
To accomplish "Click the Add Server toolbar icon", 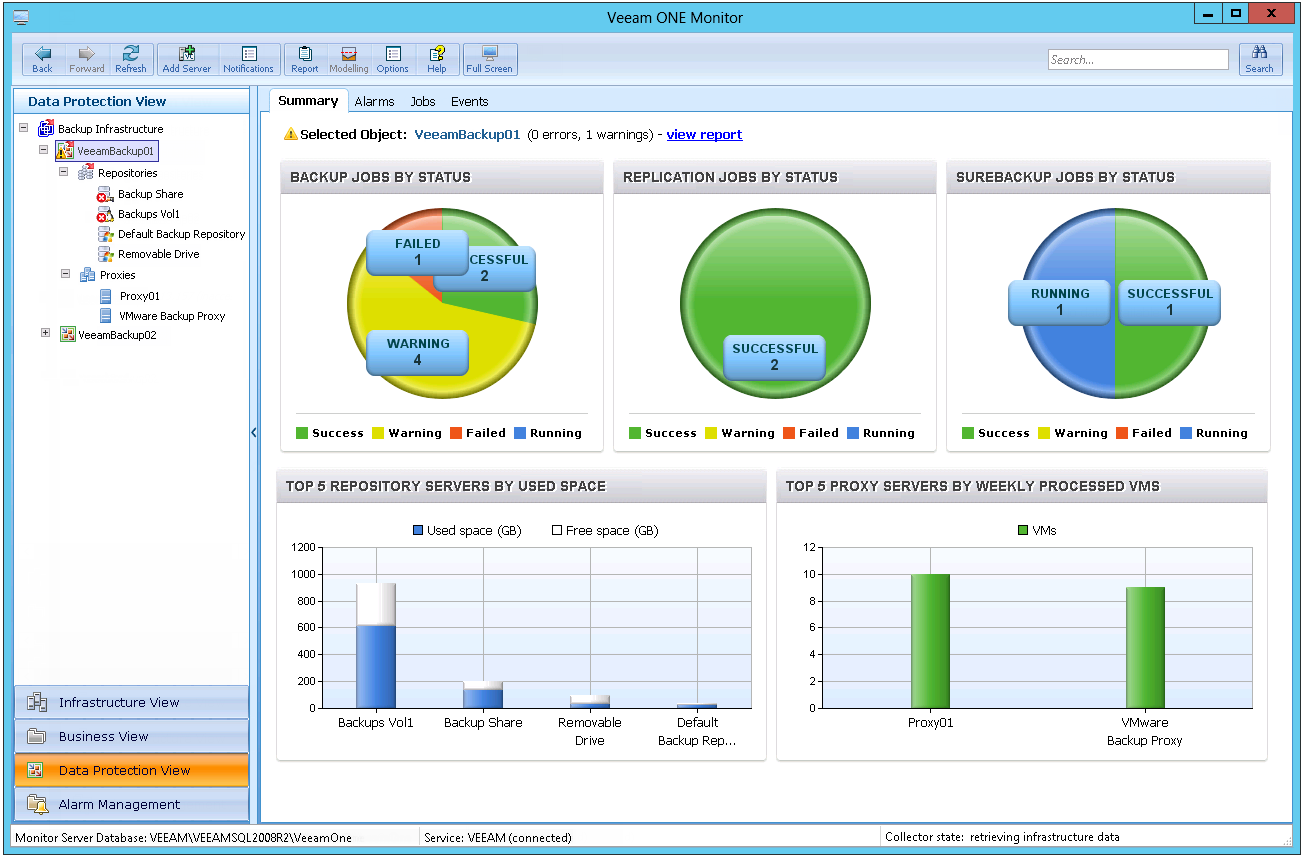I will (x=186, y=59).
